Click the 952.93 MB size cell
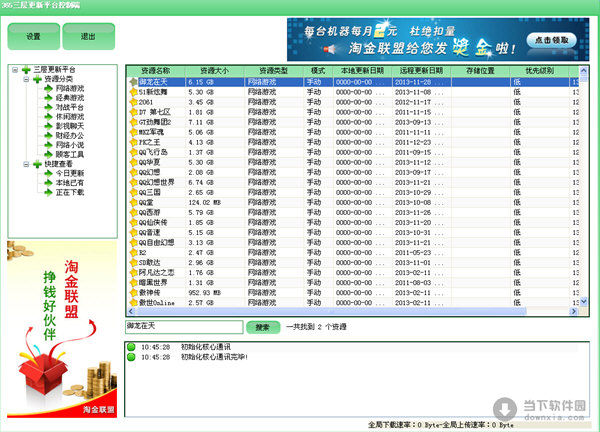Screen dimensions: 600x432 tap(204, 293)
